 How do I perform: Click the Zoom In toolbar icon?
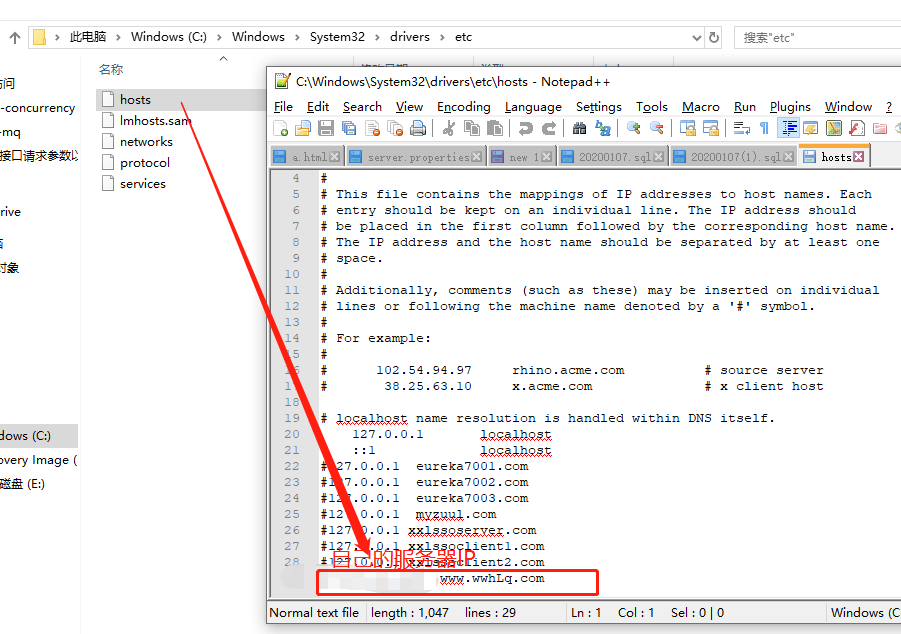pos(634,128)
